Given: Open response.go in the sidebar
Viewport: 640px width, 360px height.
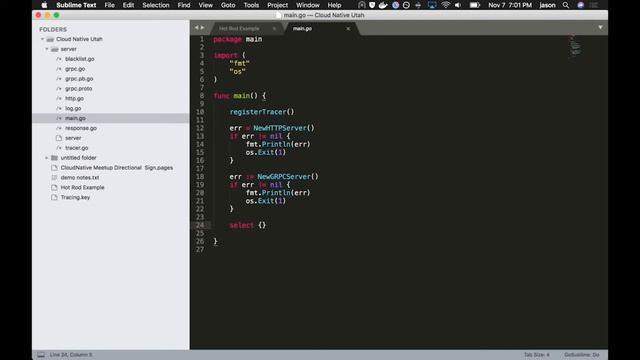Looking at the screenshot, I should coord(81,128).
